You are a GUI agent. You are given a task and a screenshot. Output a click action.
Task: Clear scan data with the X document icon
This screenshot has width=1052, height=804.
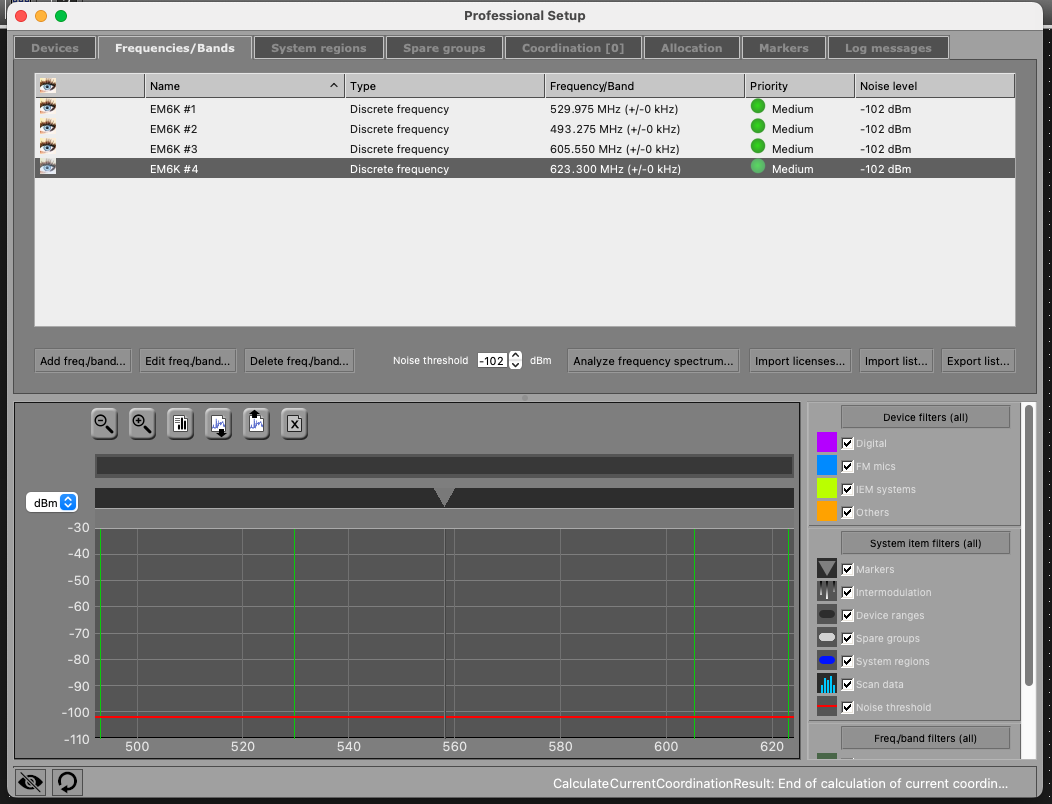(x=294, y=423)
